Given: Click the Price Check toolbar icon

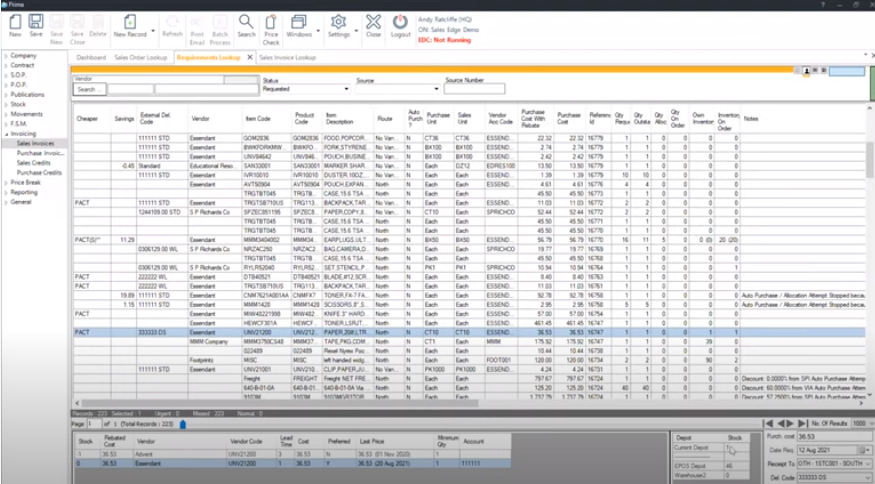Looking at the screenshot, I should [271, 22].
